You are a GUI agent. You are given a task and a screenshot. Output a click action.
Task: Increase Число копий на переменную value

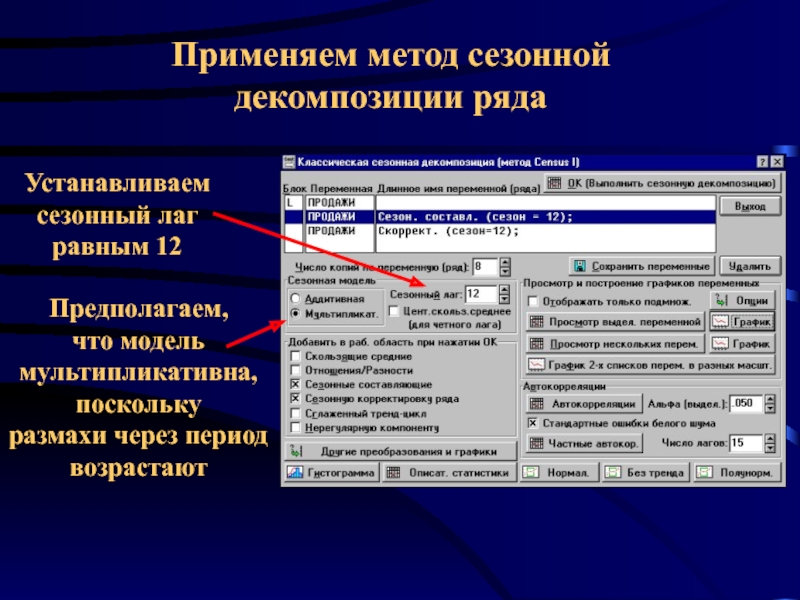(505, 262)
